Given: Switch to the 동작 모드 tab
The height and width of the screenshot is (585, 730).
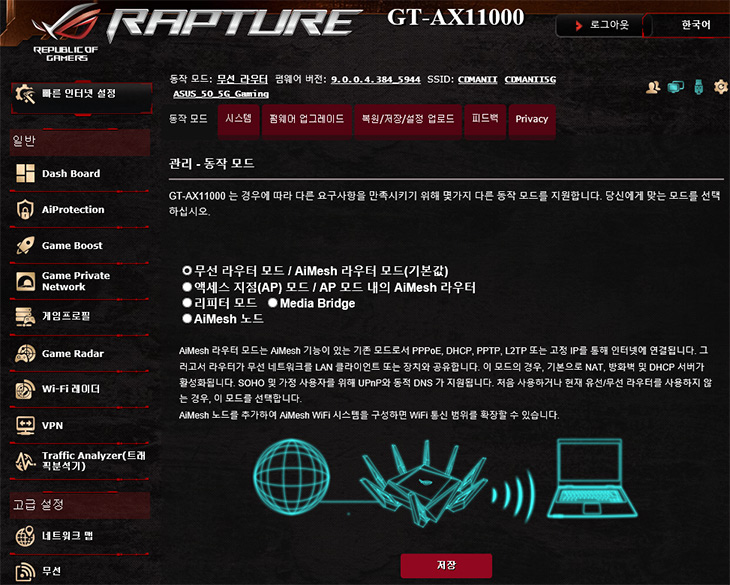Looking at the screenshot, I should (188, 119).
